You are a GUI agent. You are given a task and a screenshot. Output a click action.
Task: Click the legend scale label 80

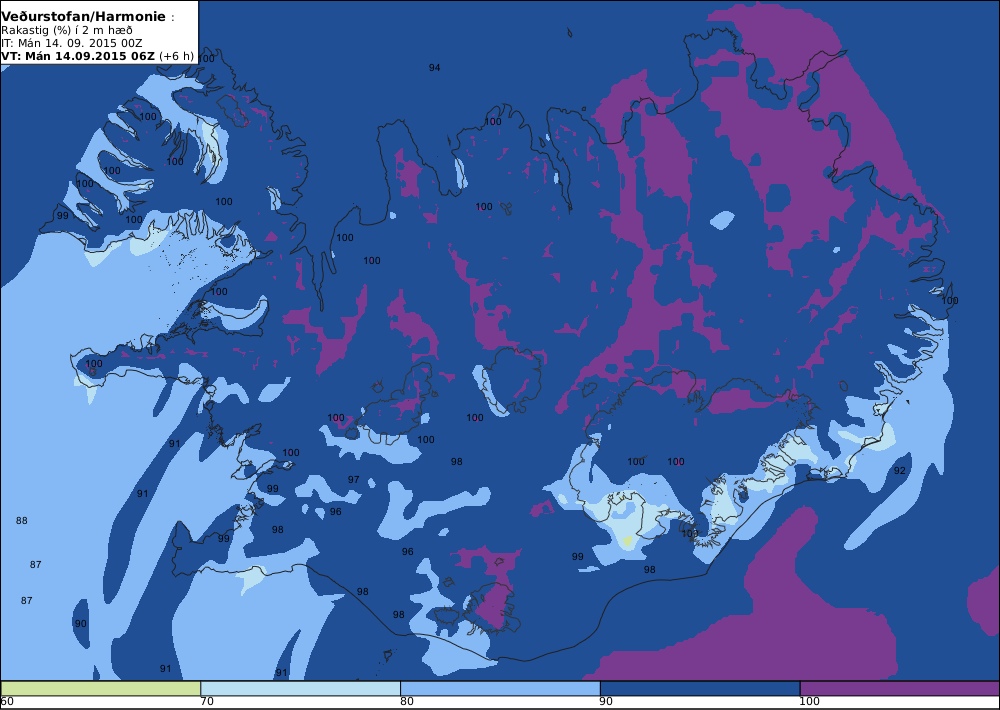coord(407,702)
